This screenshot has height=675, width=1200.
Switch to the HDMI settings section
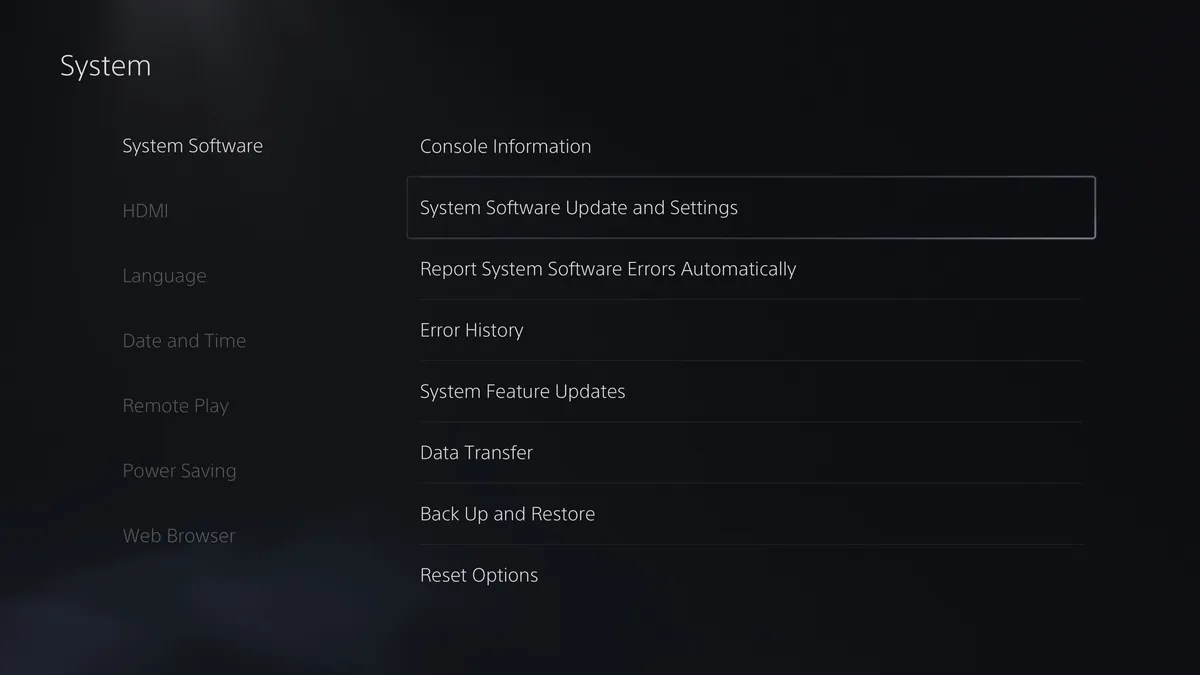click(x=145, y=211)
